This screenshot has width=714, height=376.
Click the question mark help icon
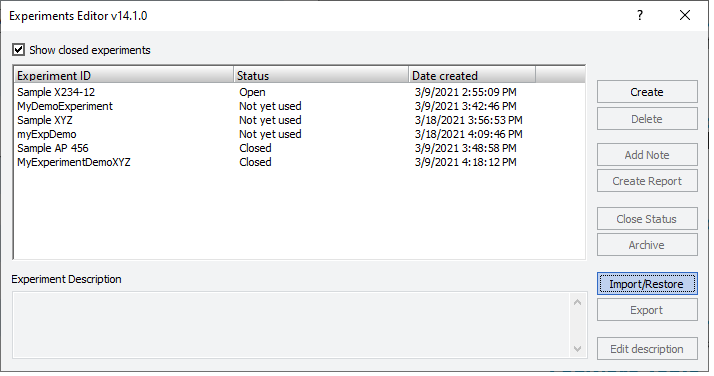pyautogui.click(x=640, y=15)
